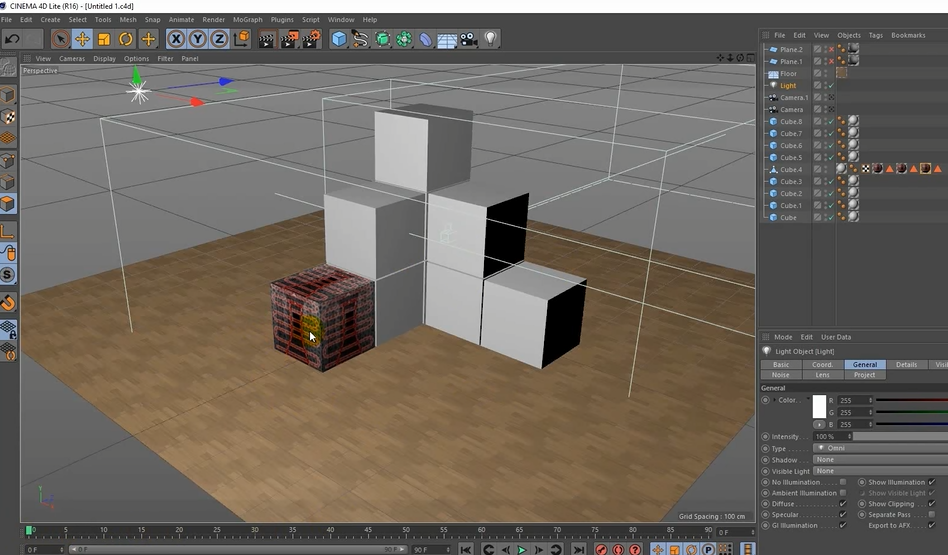948x555 pixels.
Task: Toggle the Separate Pass checkbox
Action: click(931, 515)
